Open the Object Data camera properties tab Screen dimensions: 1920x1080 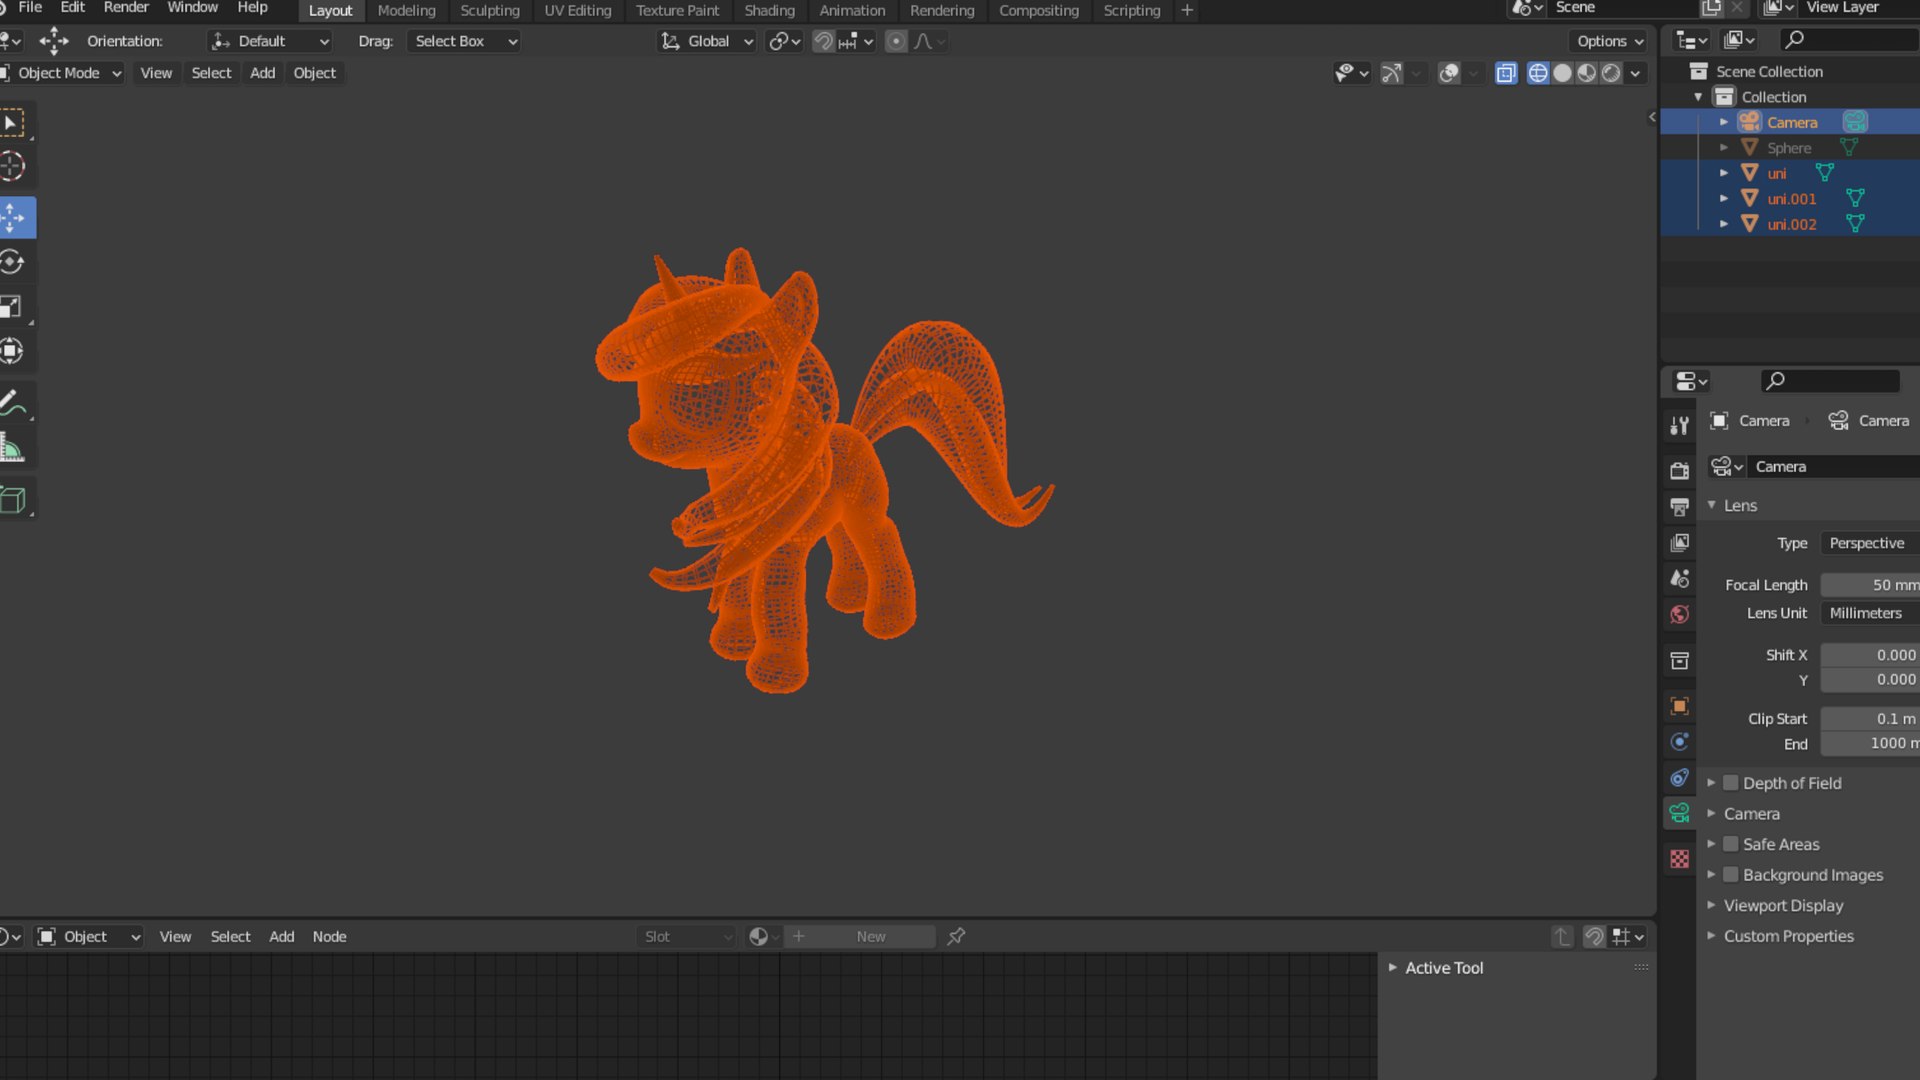(x=1680, y=813)
